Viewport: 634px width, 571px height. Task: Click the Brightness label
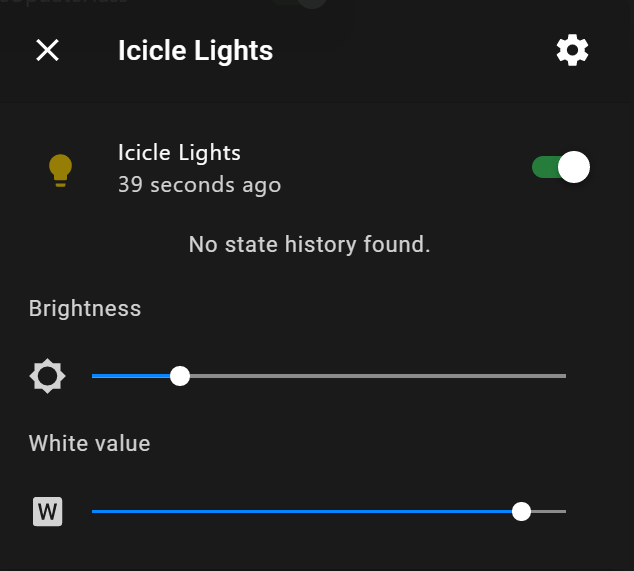[x=85, y=308]
